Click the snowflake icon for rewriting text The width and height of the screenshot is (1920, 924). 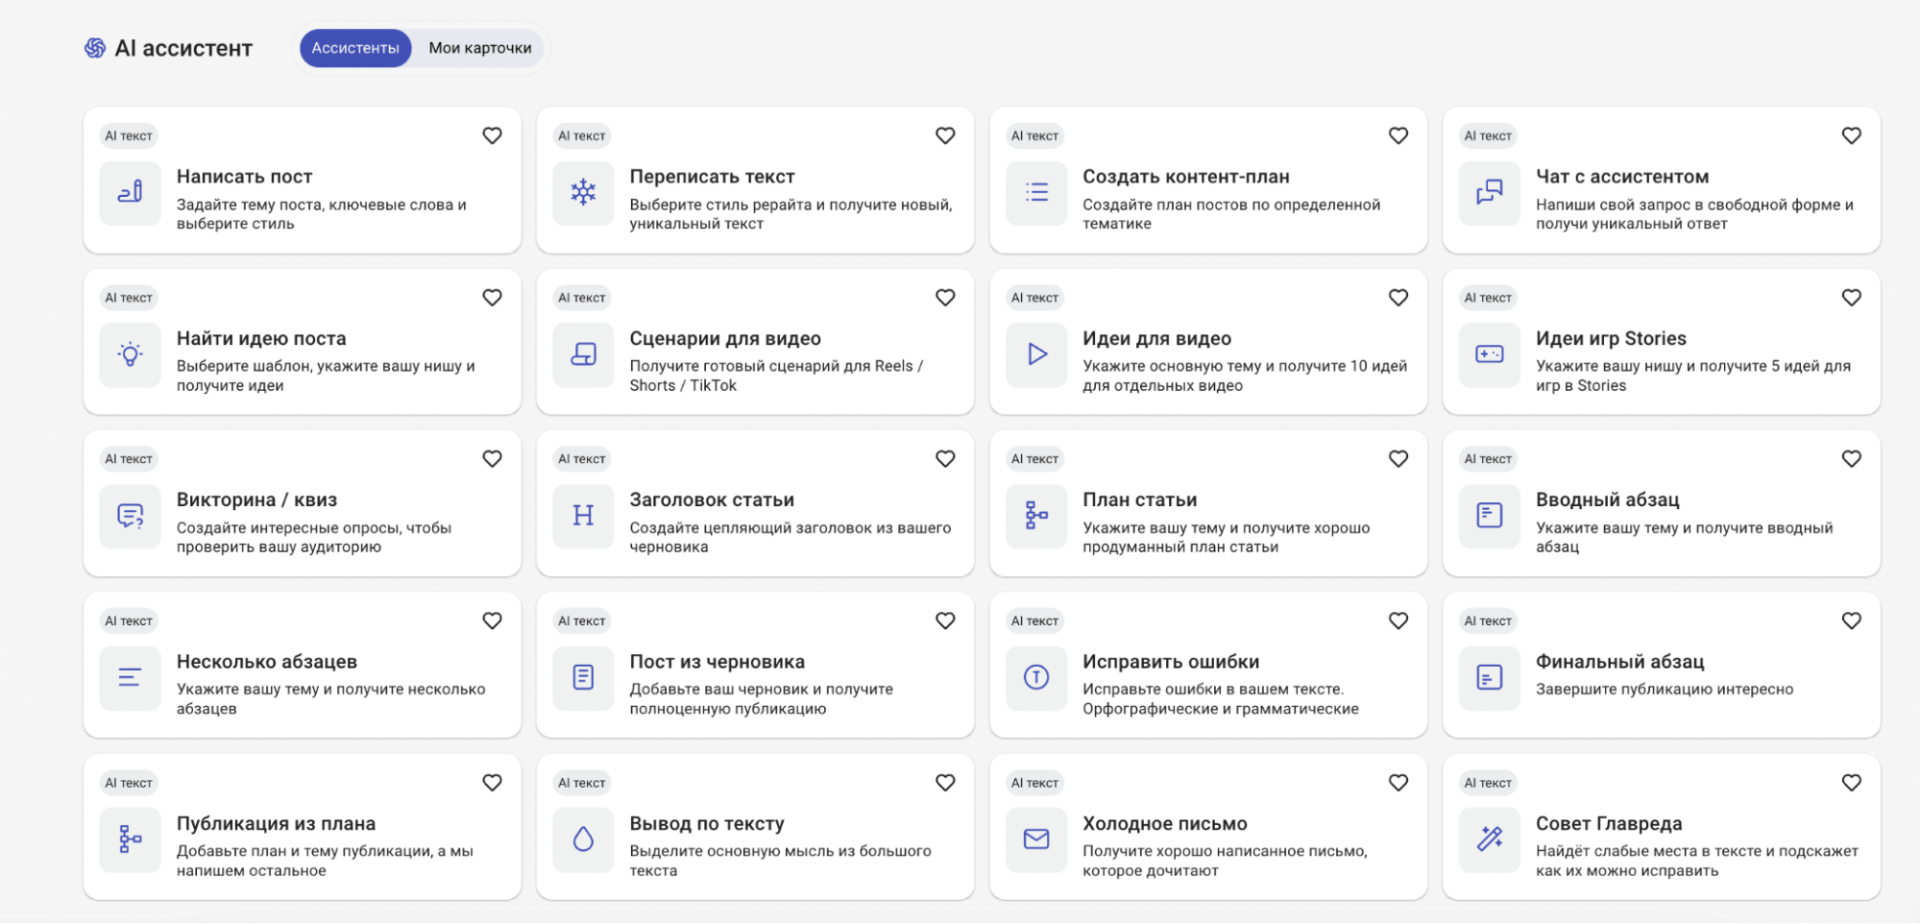pos(583,192)
